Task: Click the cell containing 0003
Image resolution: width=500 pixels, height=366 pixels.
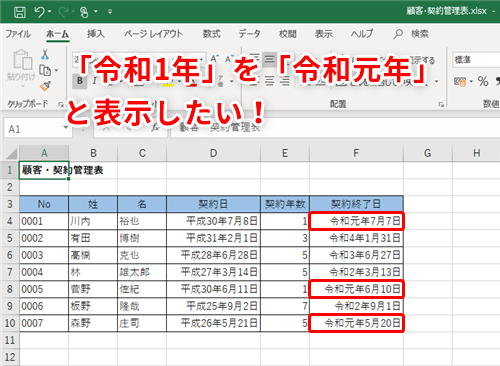Action: click(x=44, y=255)
